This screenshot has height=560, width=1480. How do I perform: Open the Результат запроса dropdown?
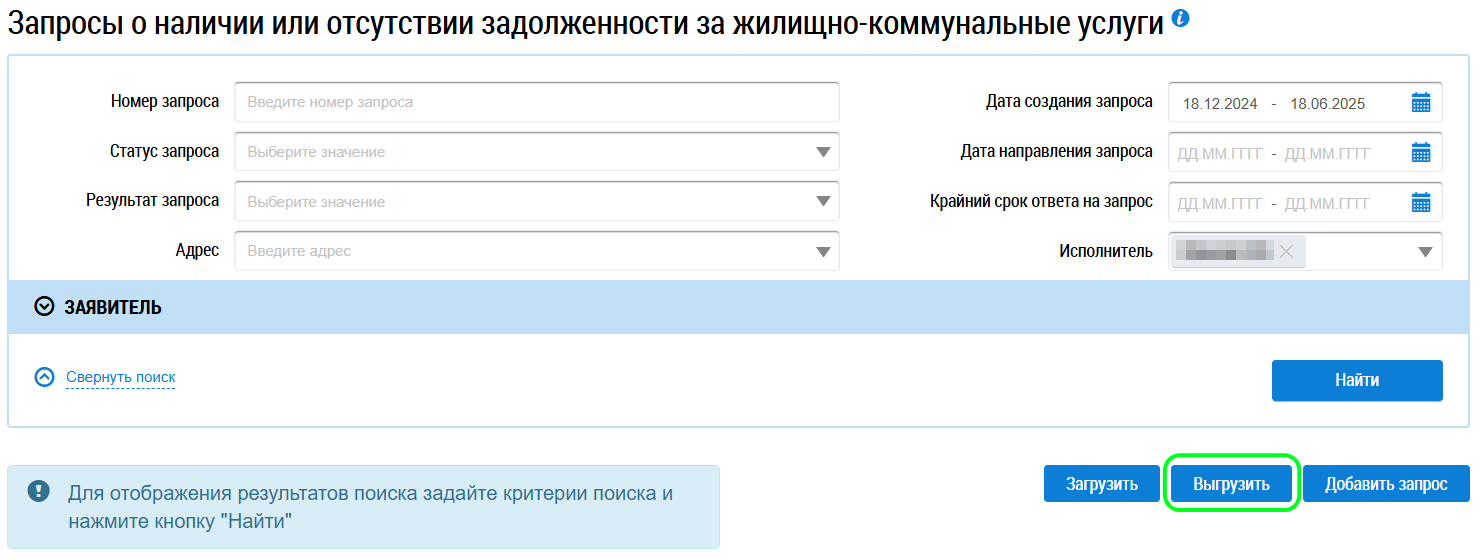[x=823, y=202]
